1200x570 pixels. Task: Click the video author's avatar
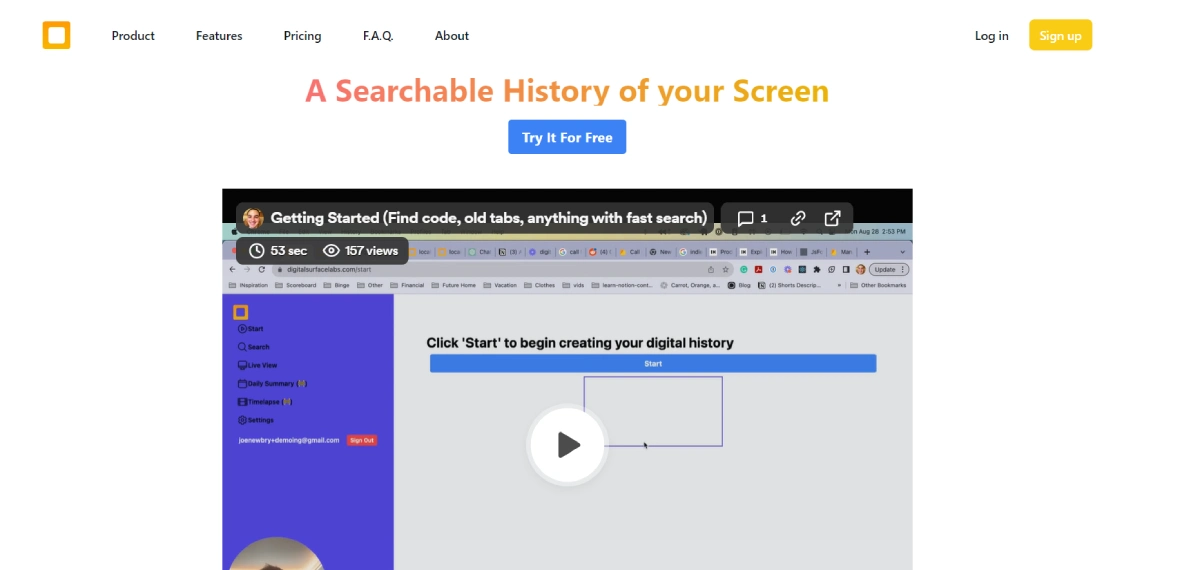coord(253,218)
